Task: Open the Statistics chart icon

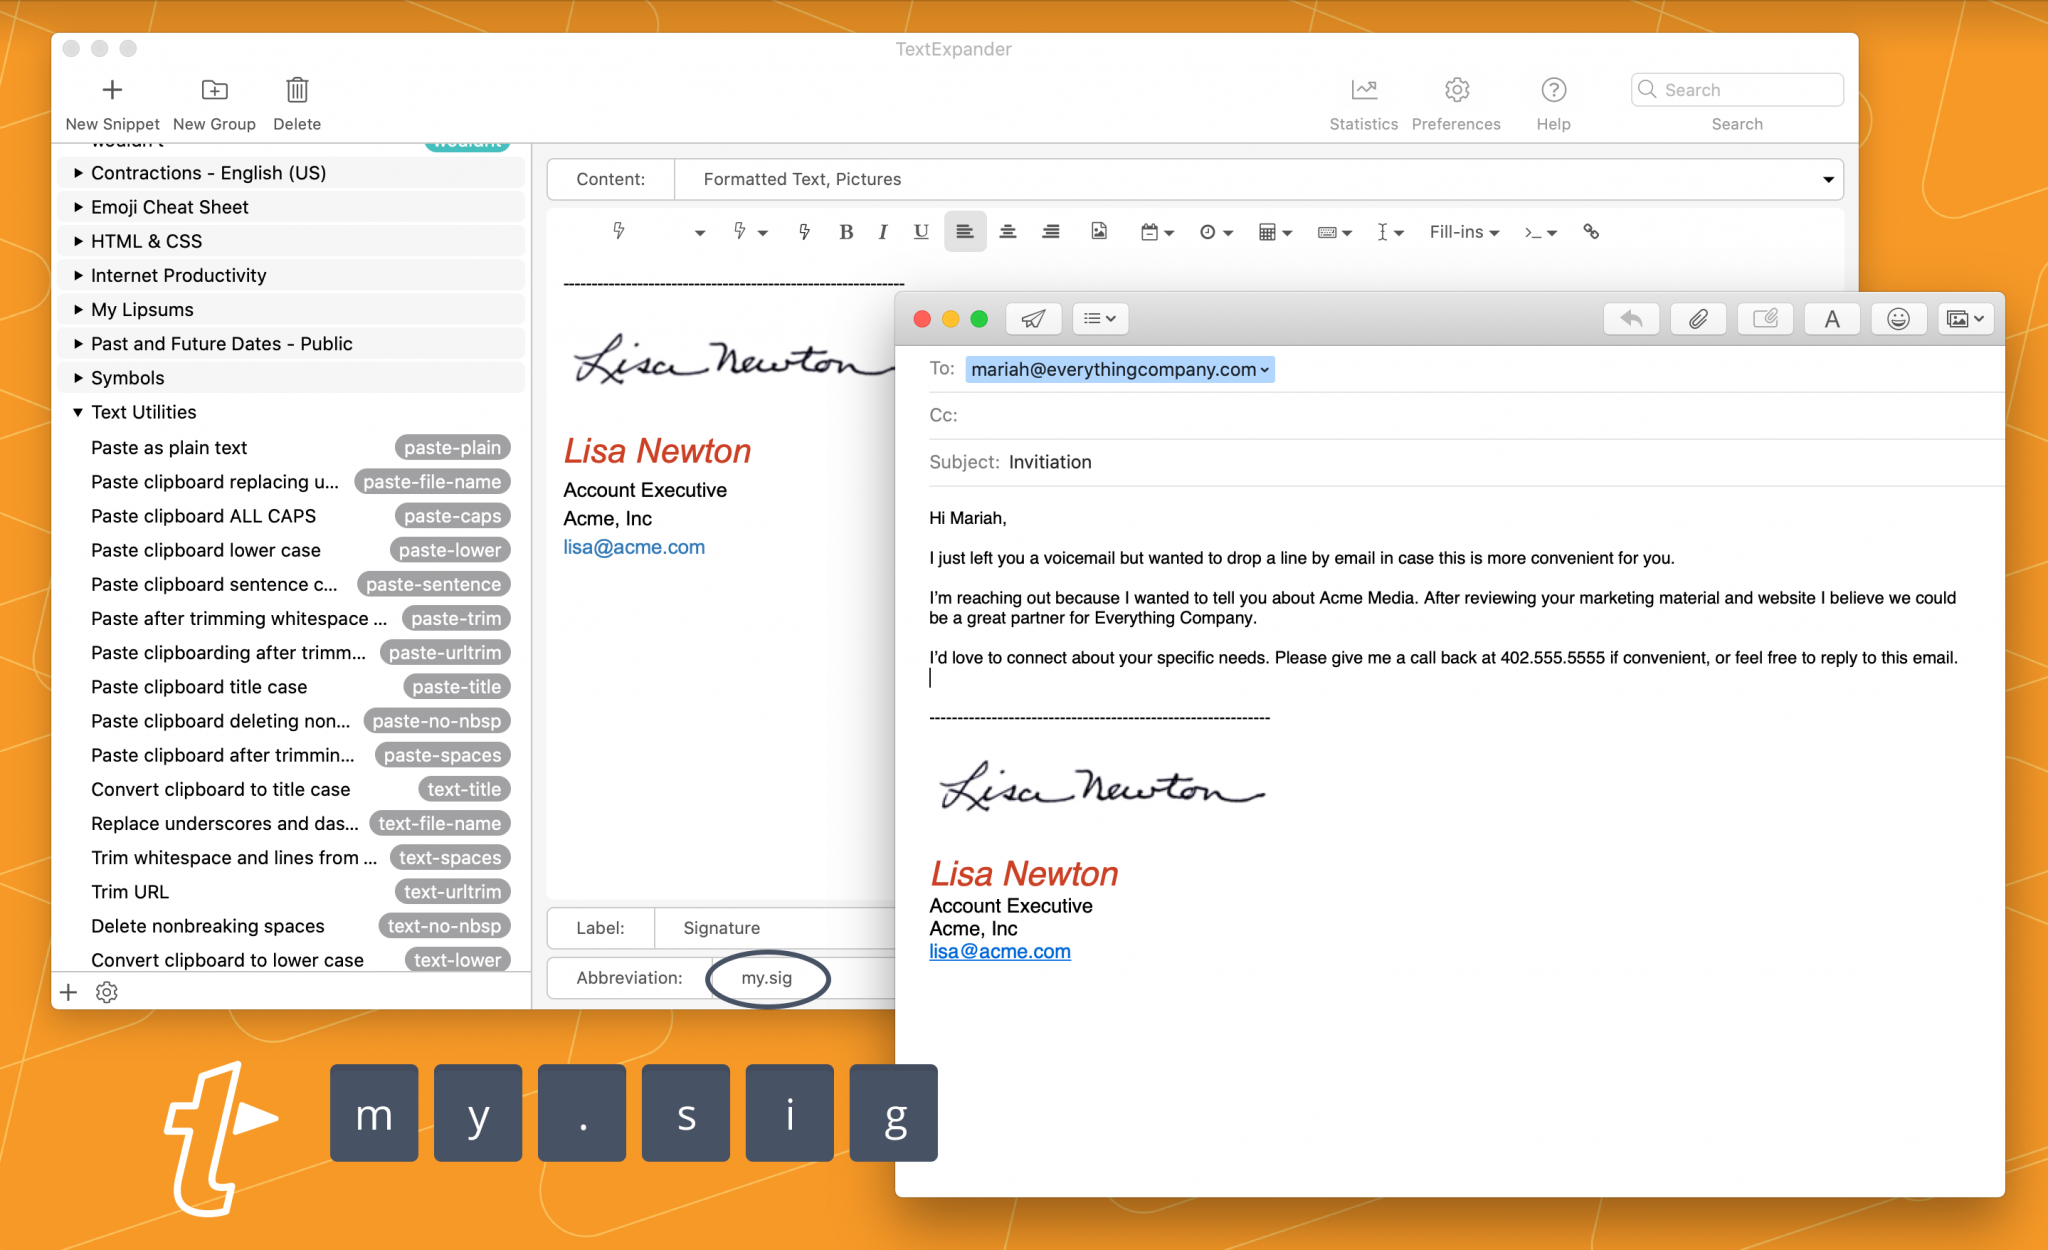Action: pyautogui.click(x=1363, y=90)
